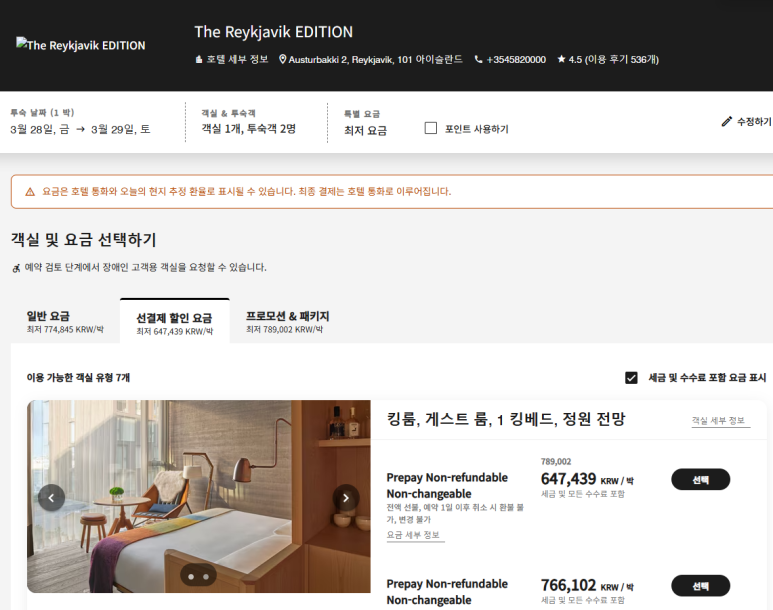
Task: Click the location pin icon by address
Action: [x=282, y=59]
